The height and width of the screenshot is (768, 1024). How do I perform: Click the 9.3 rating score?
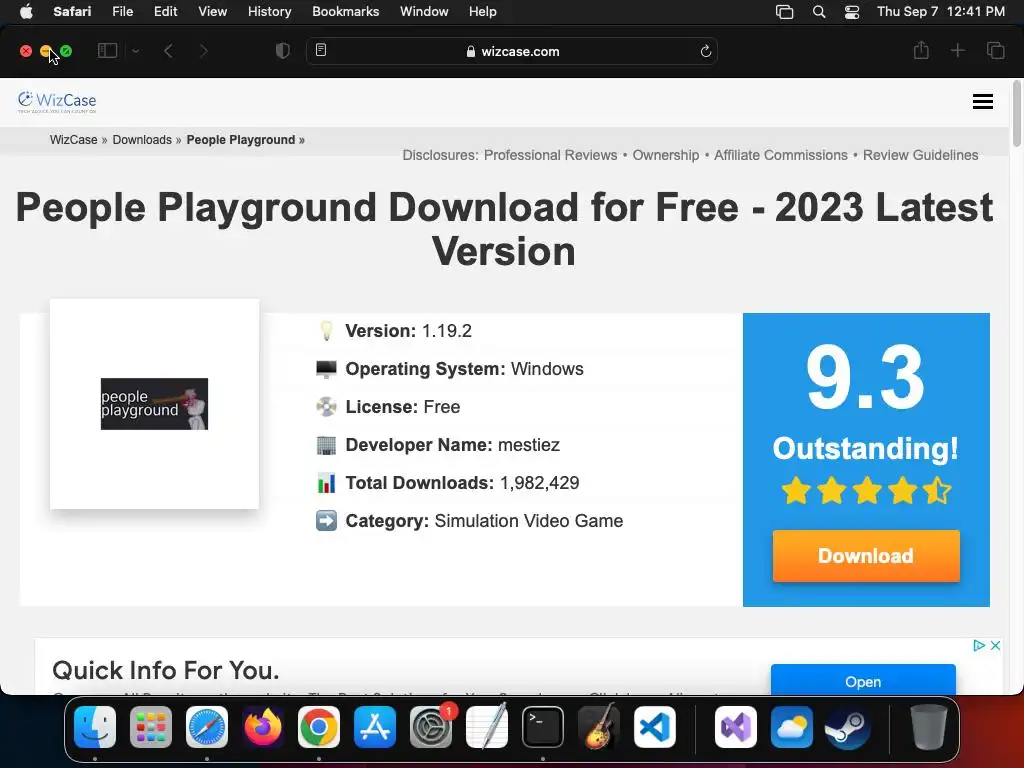pyautogui.click(x=865, y=377)
